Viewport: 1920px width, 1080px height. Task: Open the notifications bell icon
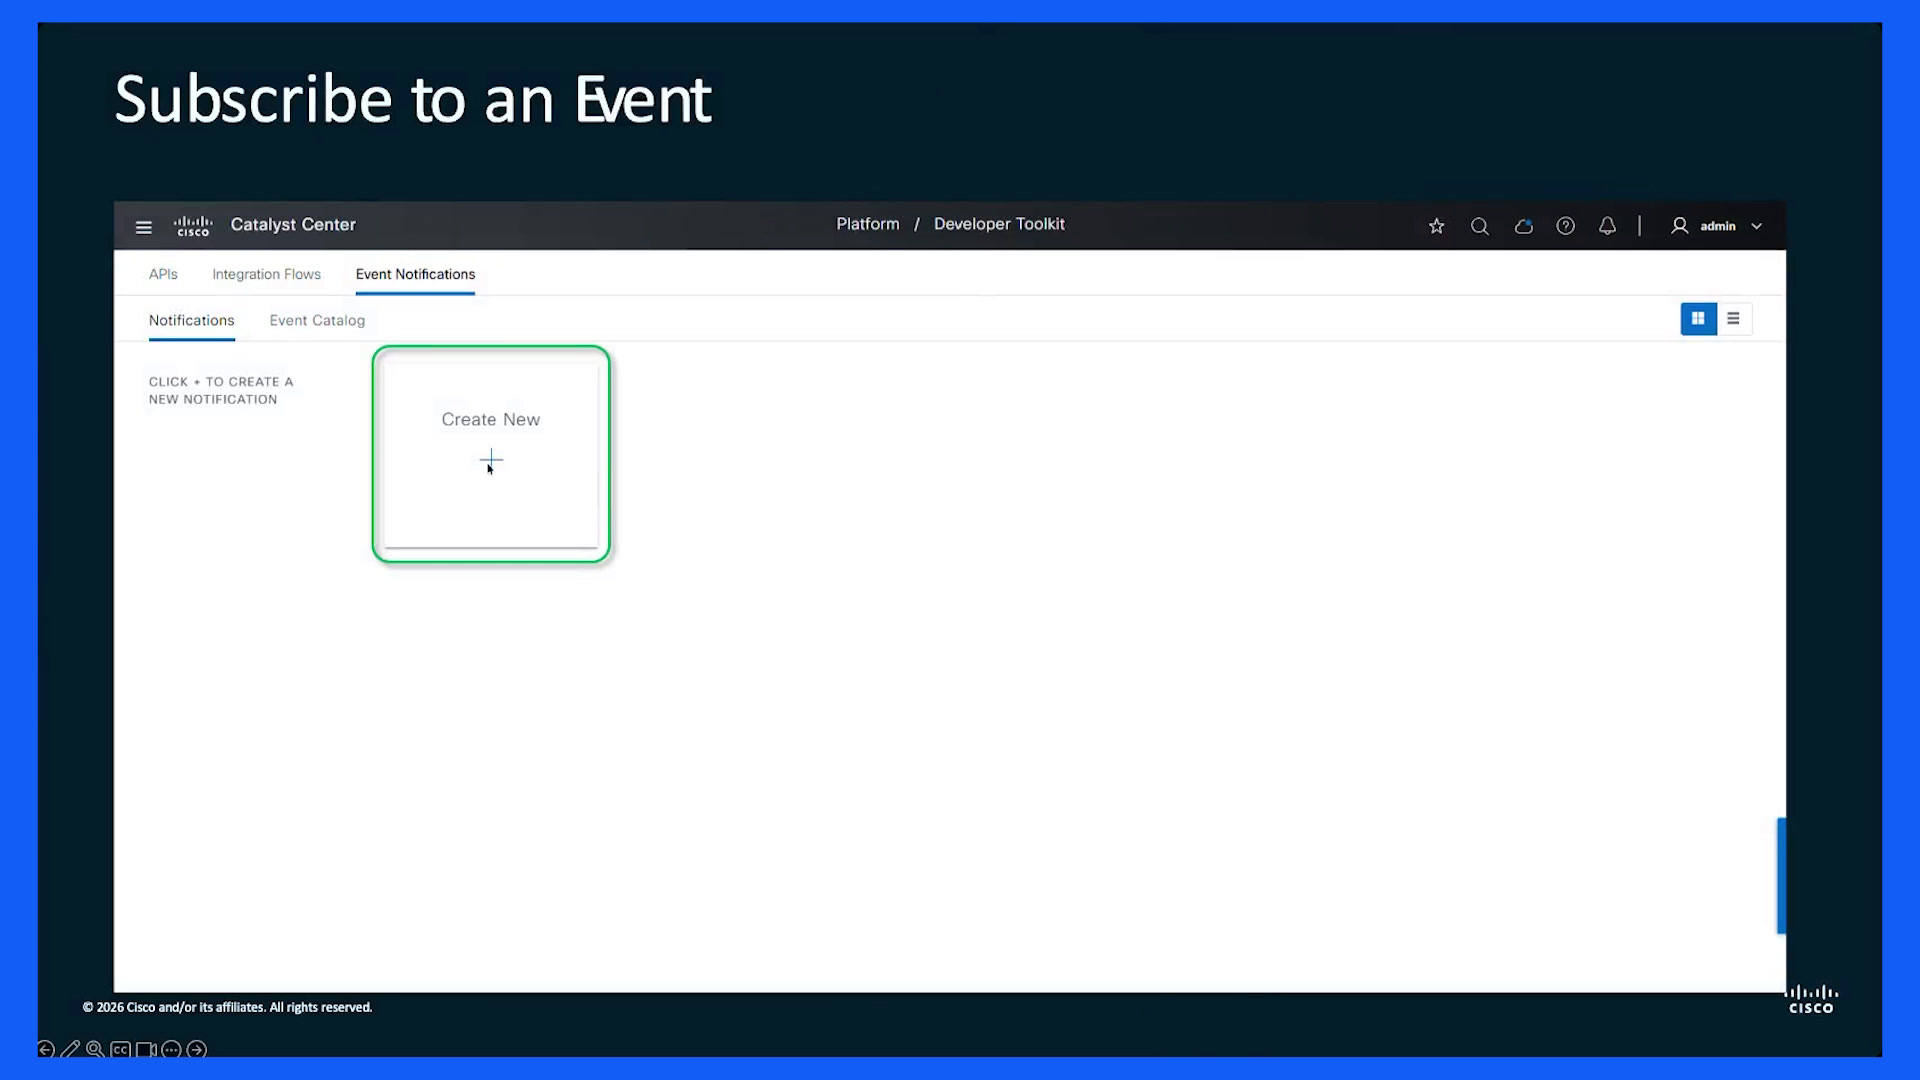pos(1607,226)
